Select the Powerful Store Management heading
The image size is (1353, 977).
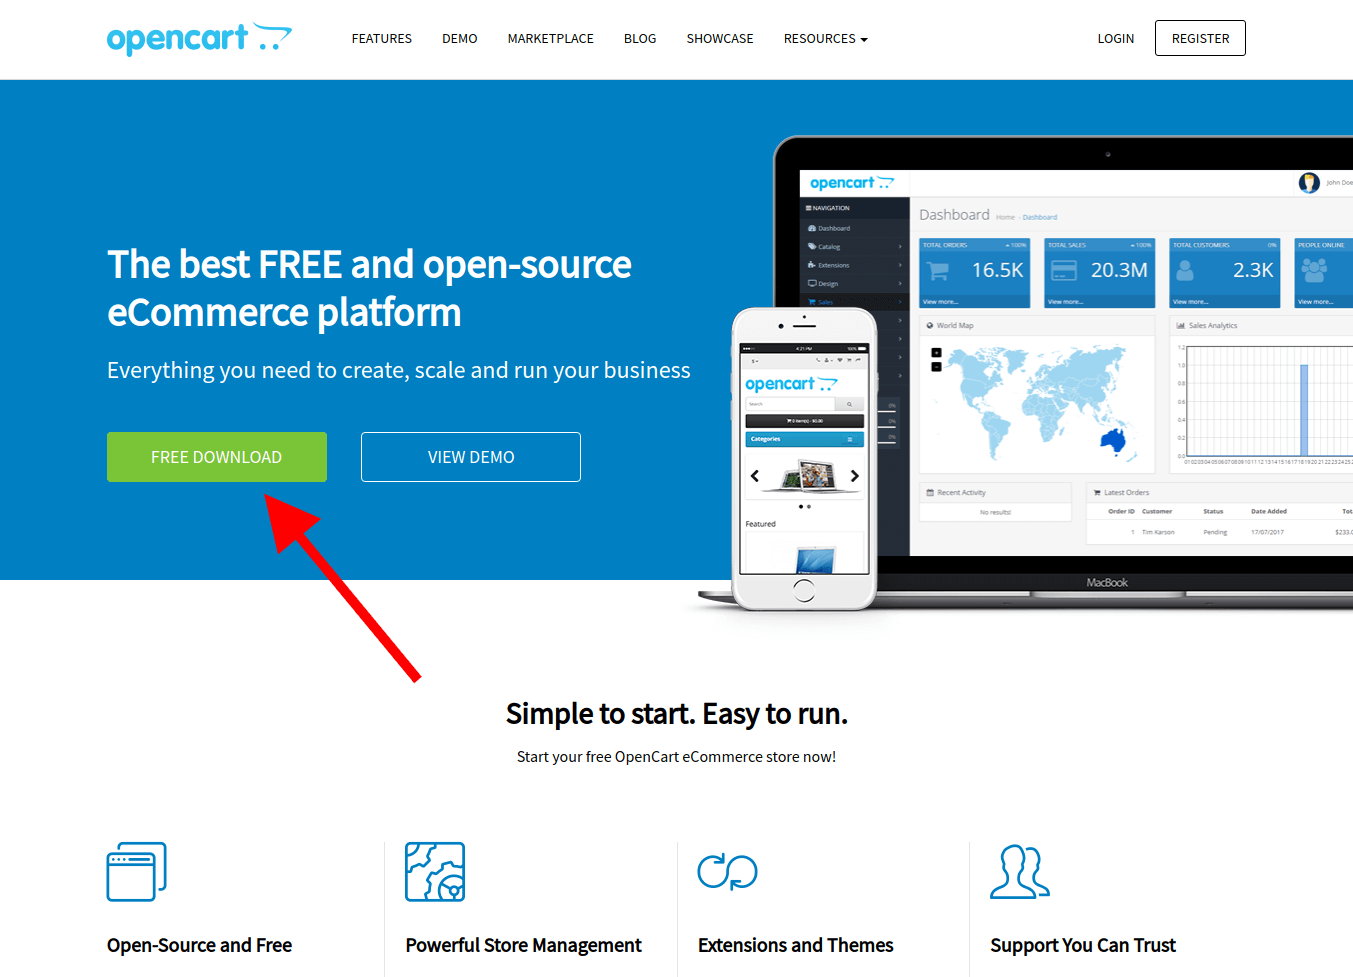point(523,945)
